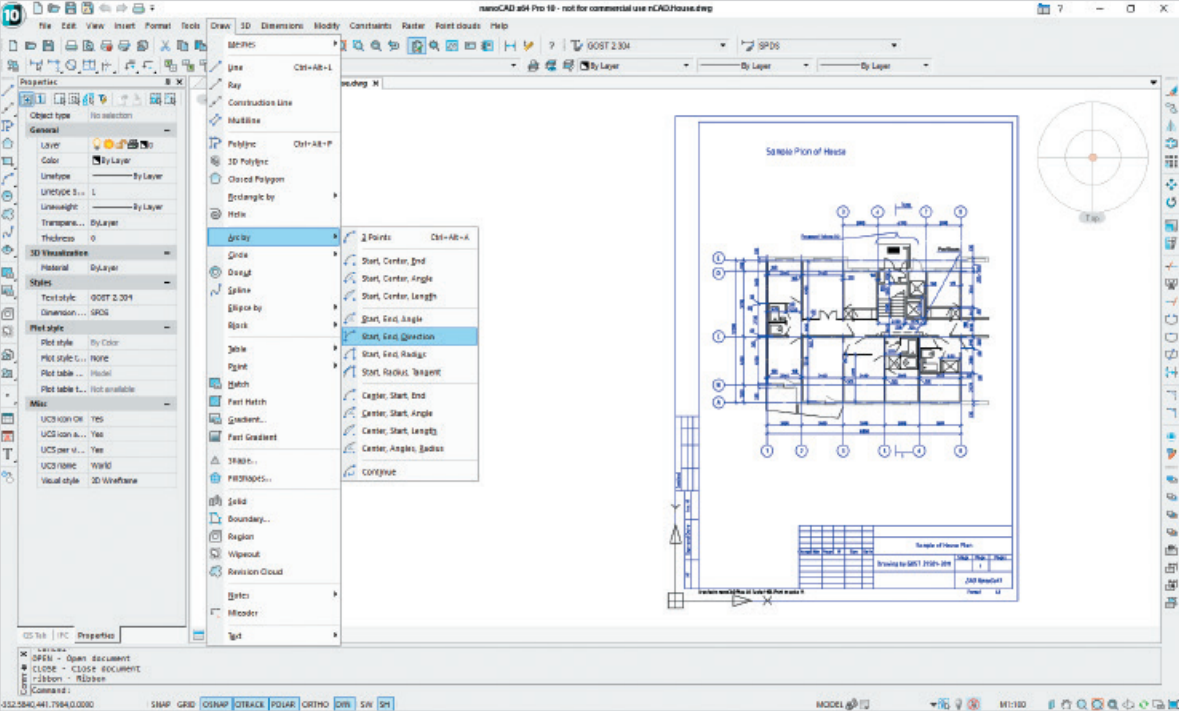Viewport: 1179px width, 711px height.
Task: Click the Cut scissors icon in toolbar
Action: 167,46
